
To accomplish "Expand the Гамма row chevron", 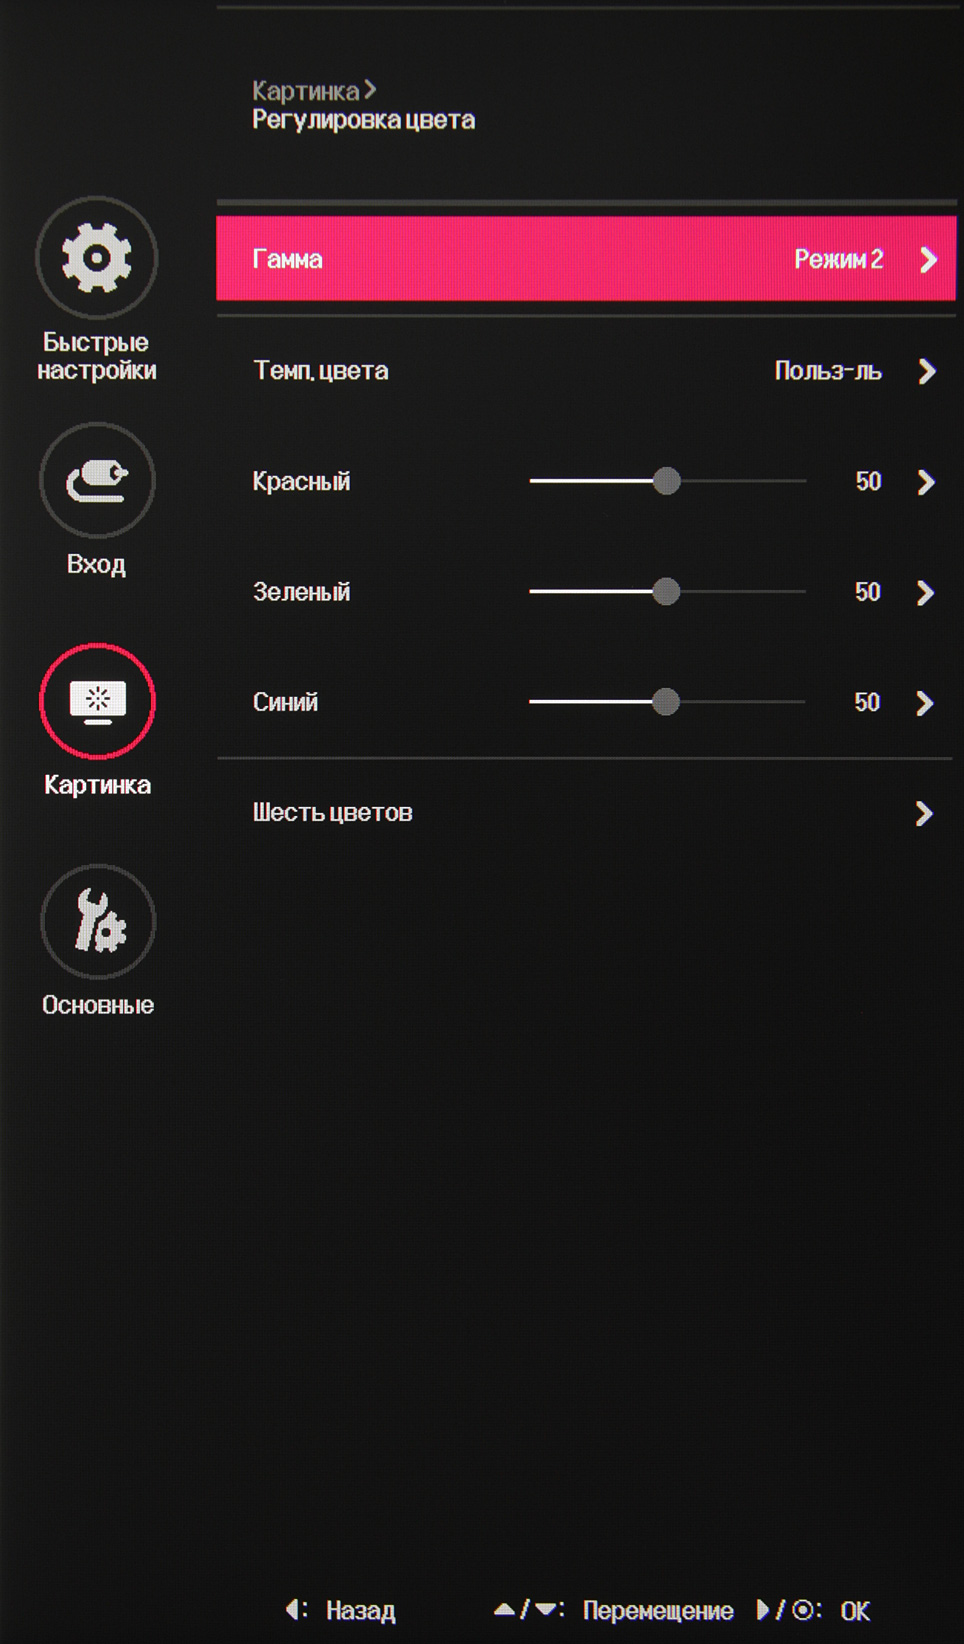I will [x=928, y=260].
